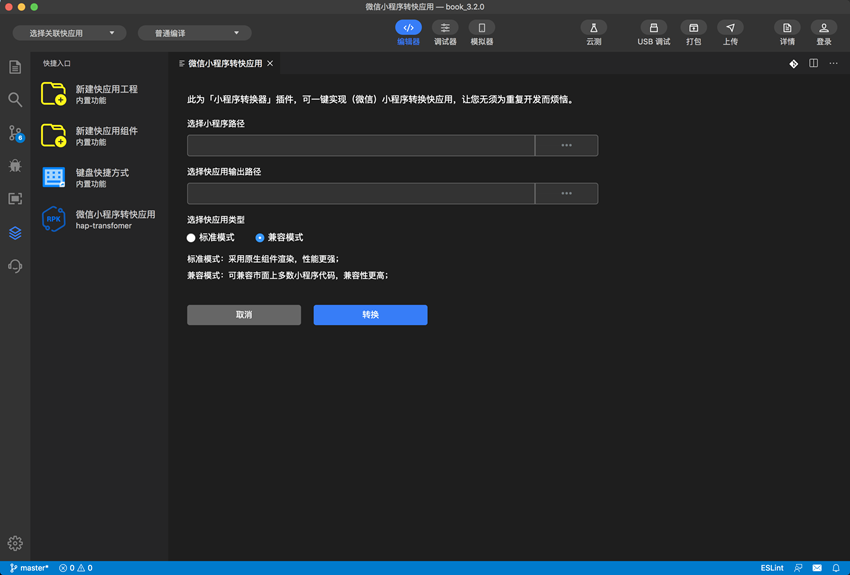Click the 云测 cloud test flask icon
850x575 pixels.
(x=593, y=28)
